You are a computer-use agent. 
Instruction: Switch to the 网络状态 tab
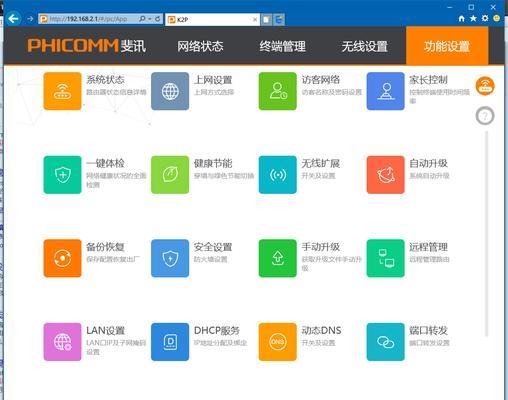coord(200,46)
